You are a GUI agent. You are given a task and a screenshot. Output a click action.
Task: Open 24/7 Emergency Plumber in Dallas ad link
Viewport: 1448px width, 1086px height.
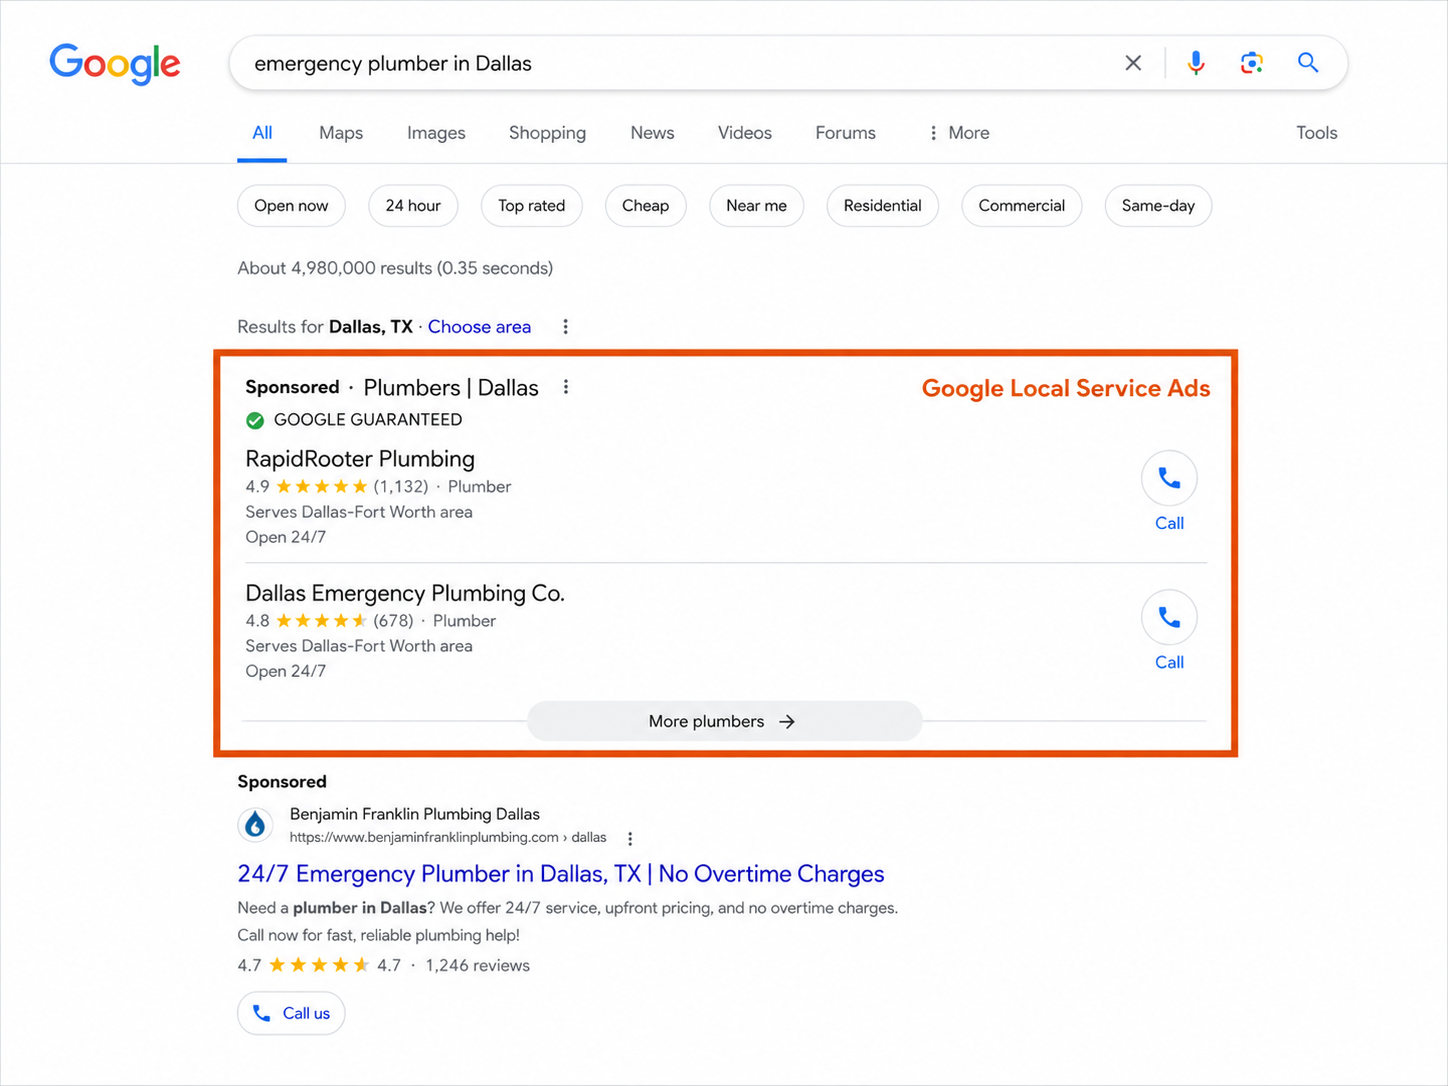click(561, 874)
